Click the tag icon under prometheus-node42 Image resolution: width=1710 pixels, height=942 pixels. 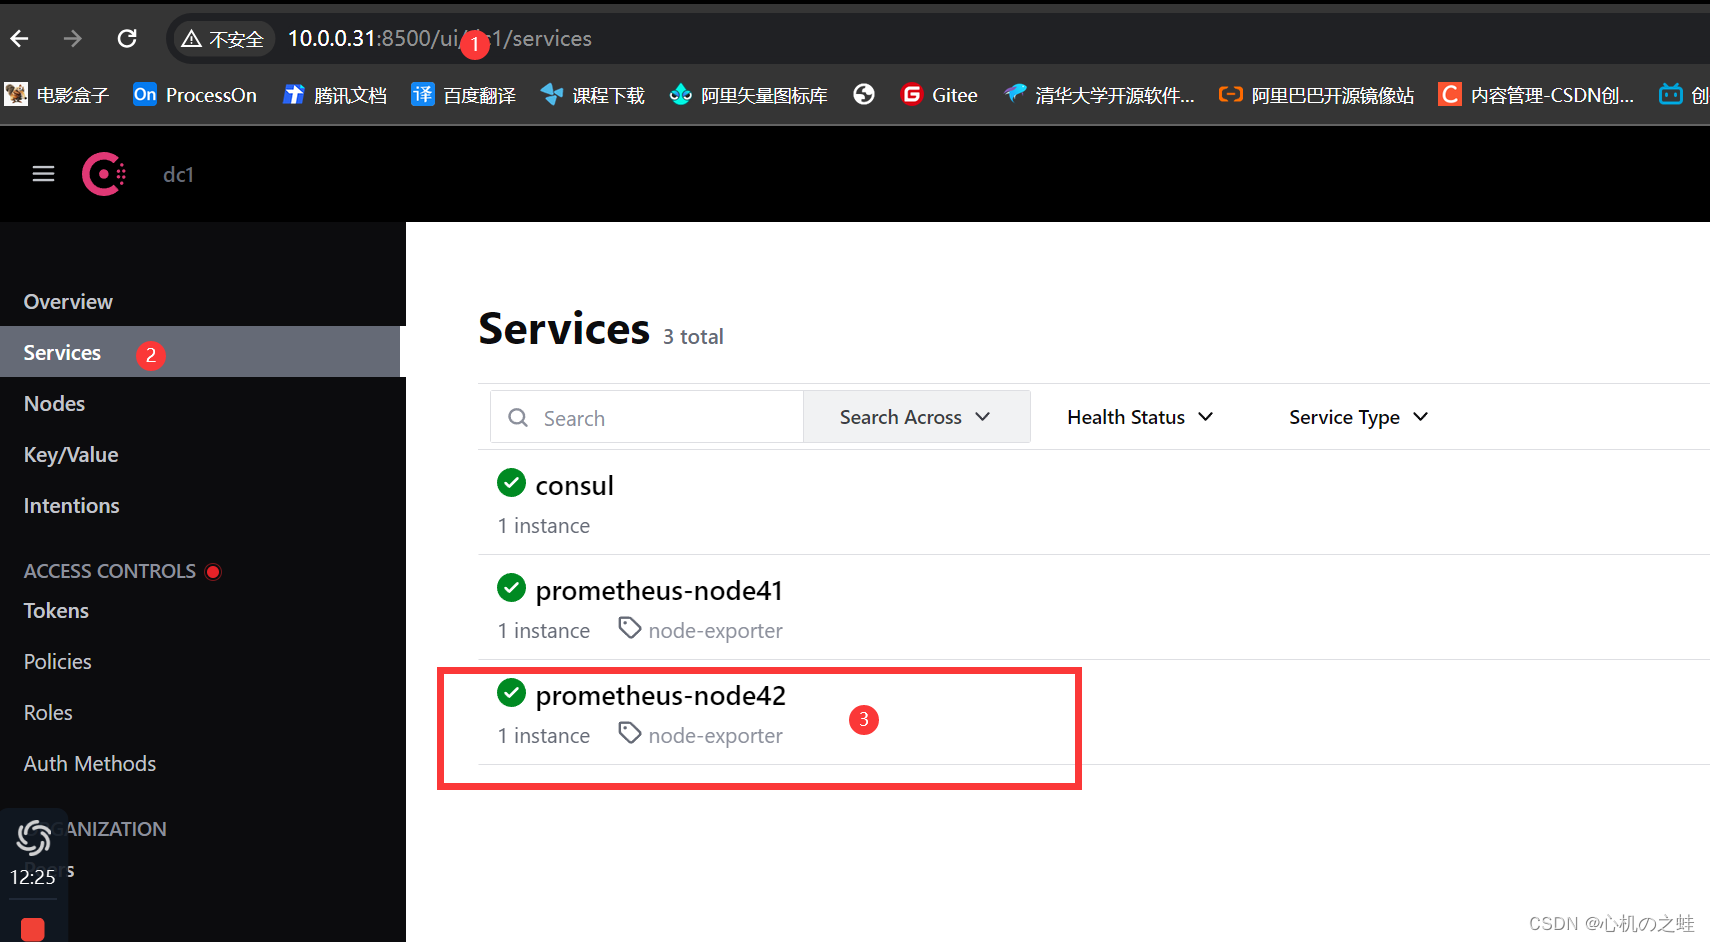coord(629,733)
